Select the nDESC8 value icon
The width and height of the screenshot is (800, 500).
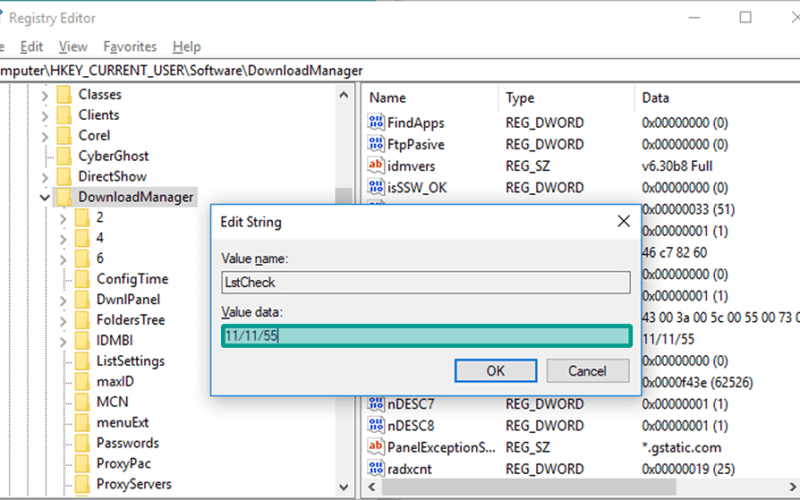coord(376,425)
